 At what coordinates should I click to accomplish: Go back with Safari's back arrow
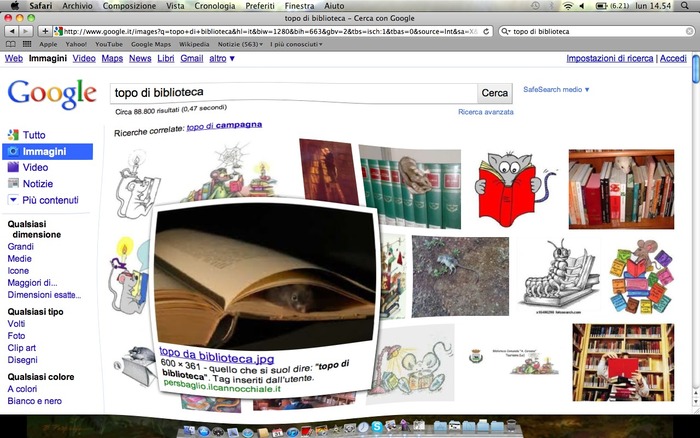(12, 31)
